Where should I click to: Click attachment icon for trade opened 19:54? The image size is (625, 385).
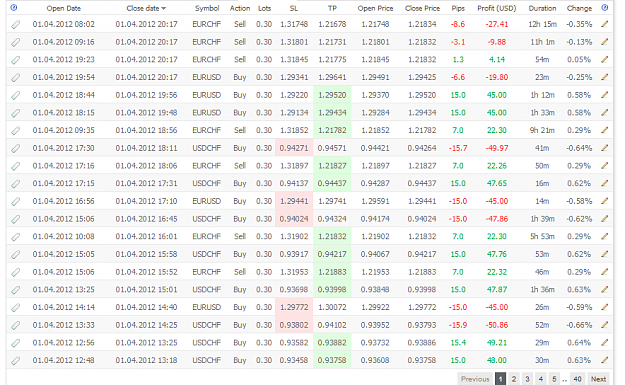pyautogui.click(x=15, y=78)
